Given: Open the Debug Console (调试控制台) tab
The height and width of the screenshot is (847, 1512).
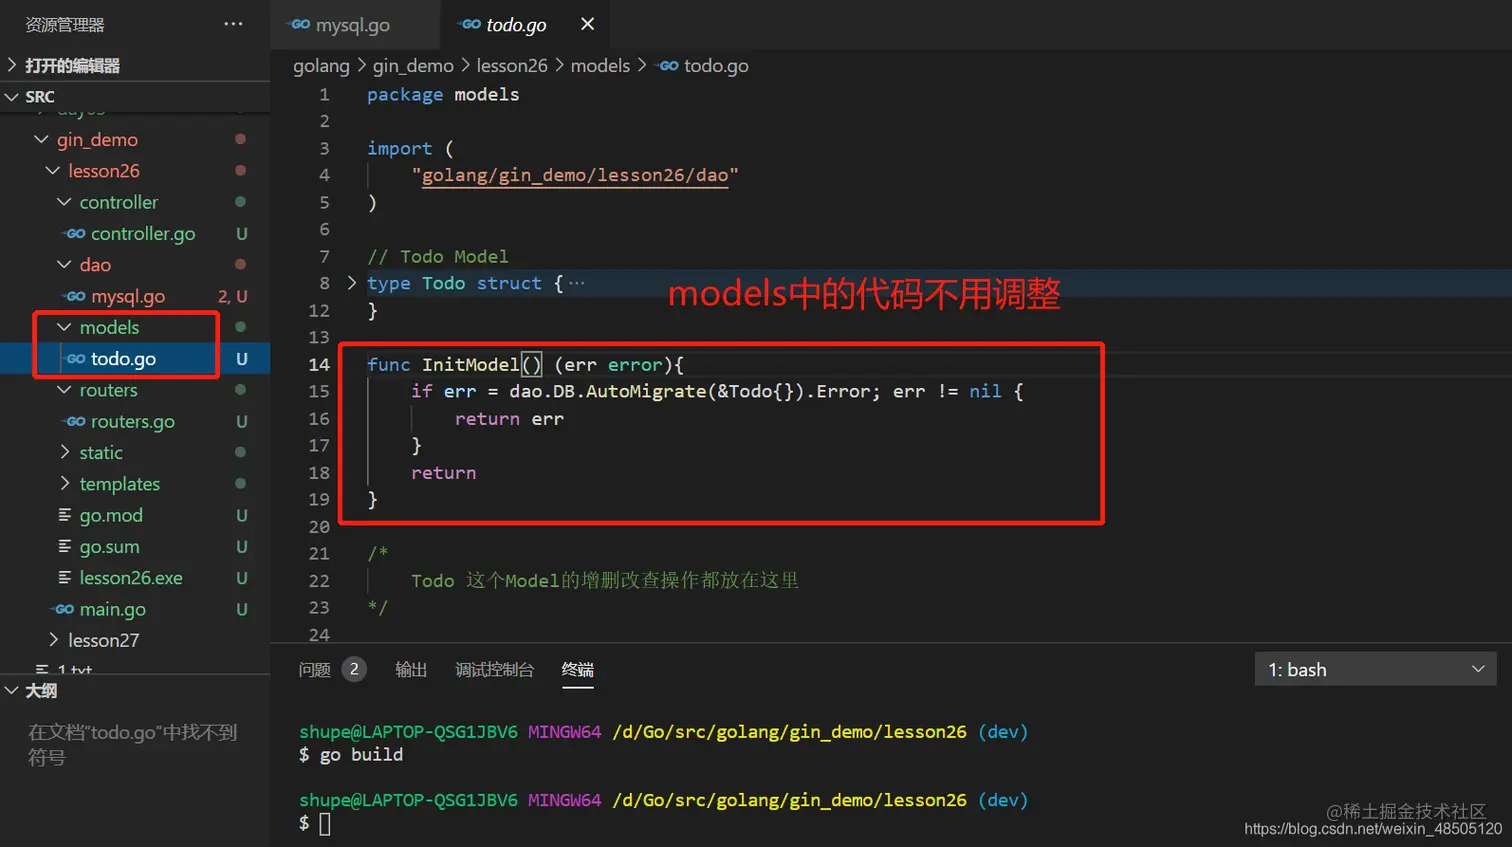Looking at the screenshot, I should tap(494, 669).
